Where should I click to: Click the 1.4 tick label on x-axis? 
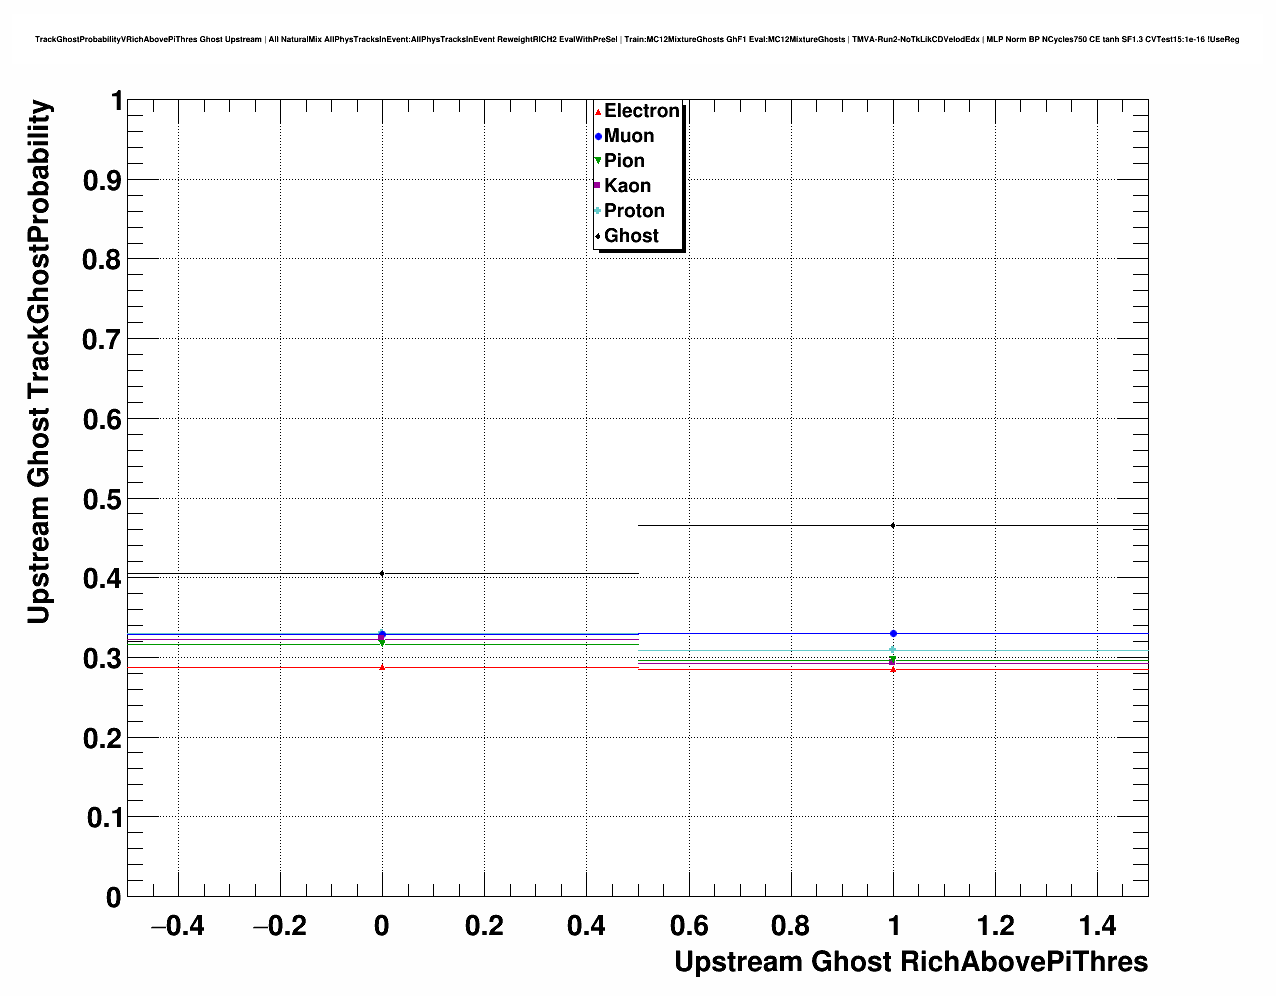(x=1098, y=926)
